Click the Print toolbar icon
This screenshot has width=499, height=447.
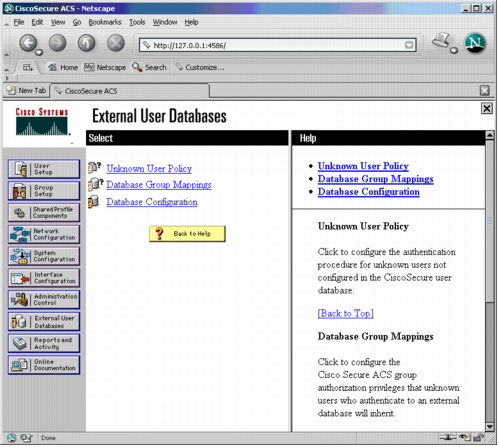coord(441,41)
